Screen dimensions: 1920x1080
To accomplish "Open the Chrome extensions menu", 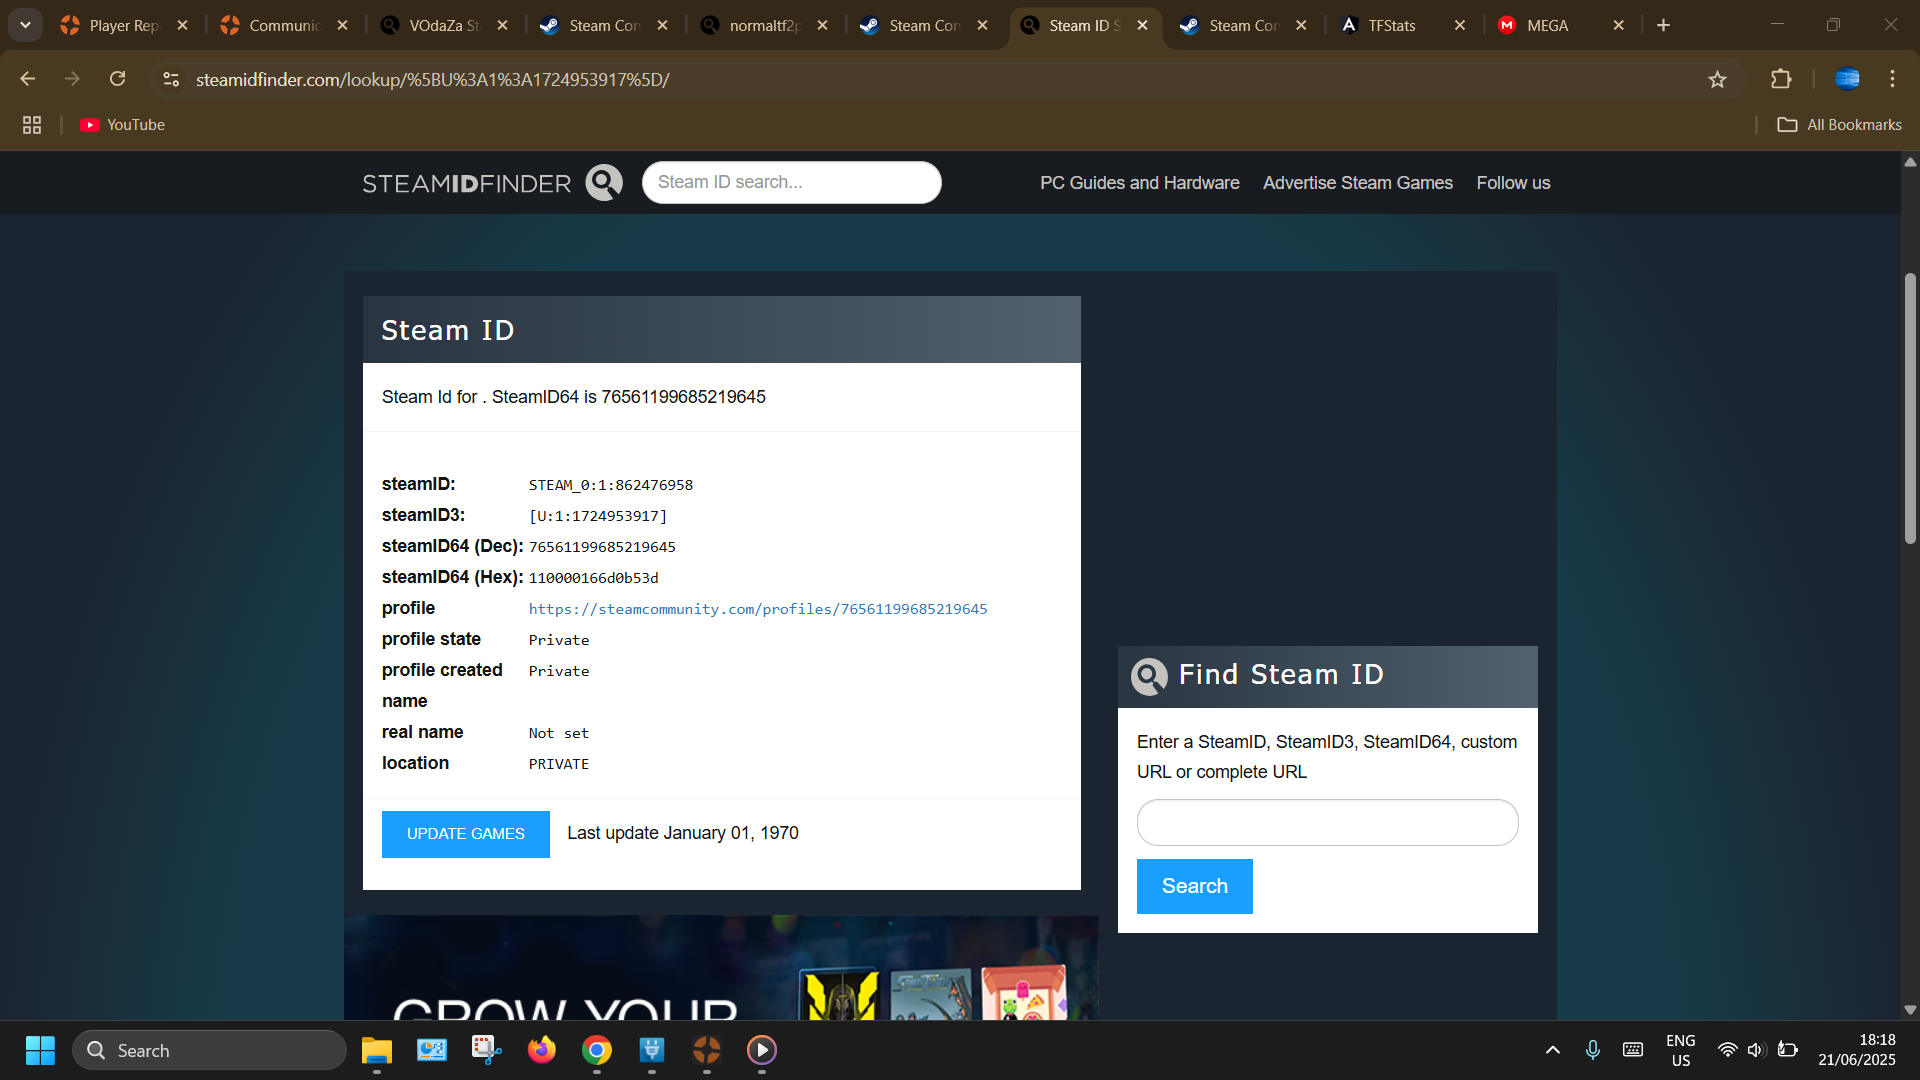I will point(1781,79).
